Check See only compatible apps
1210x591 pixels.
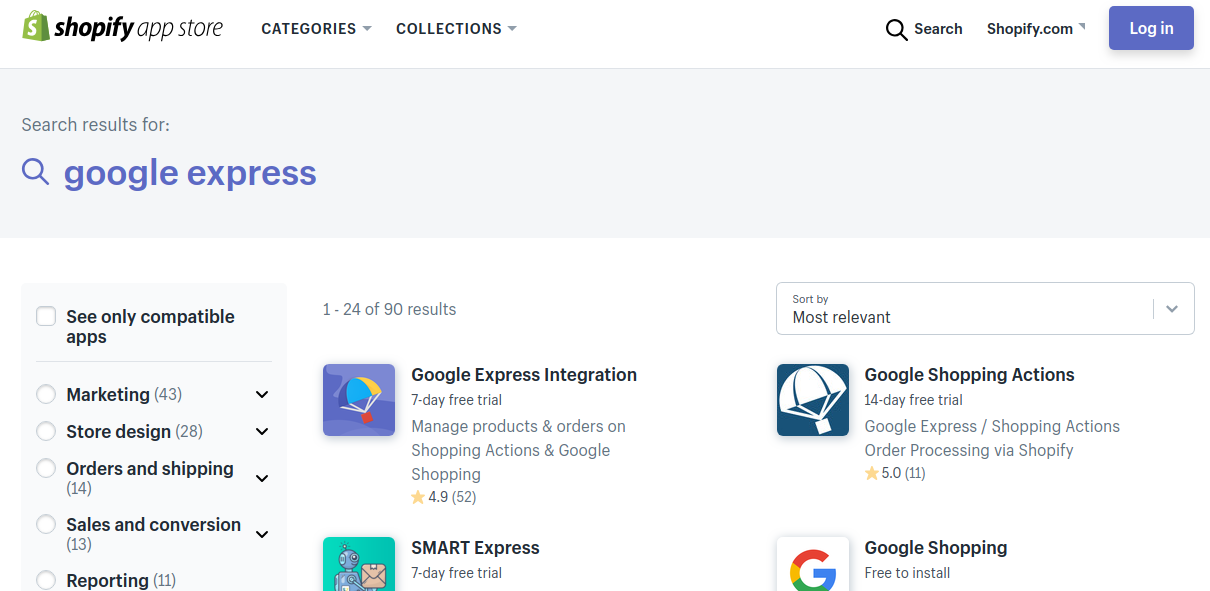46,317
